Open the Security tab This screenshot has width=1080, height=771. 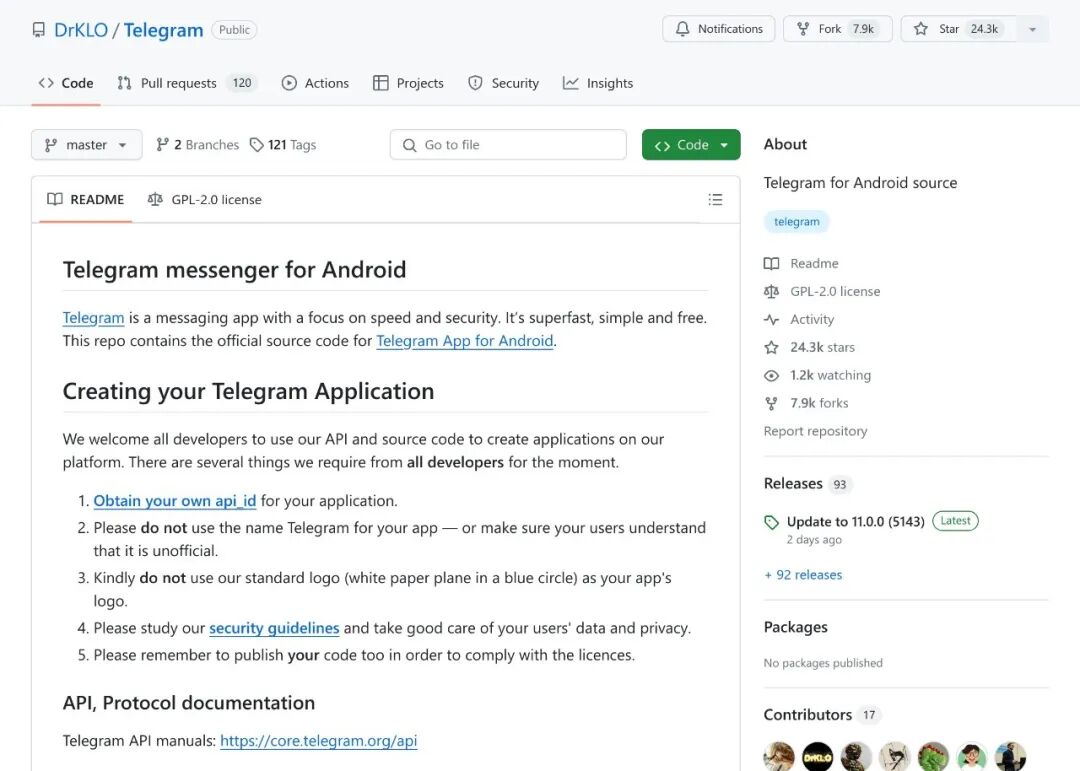pyautogui.click(x=503, y=83)
